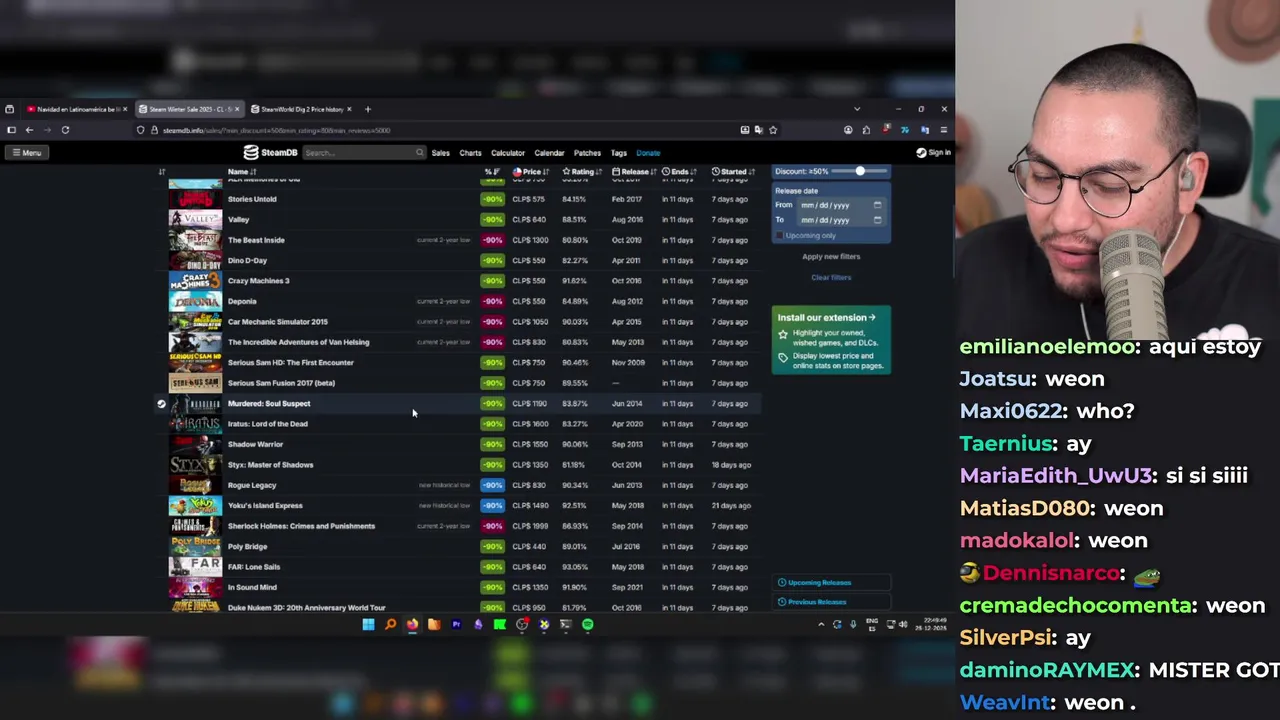Reload the current page
This screenshot has height=720, width=1280.
tap(65, 130)
